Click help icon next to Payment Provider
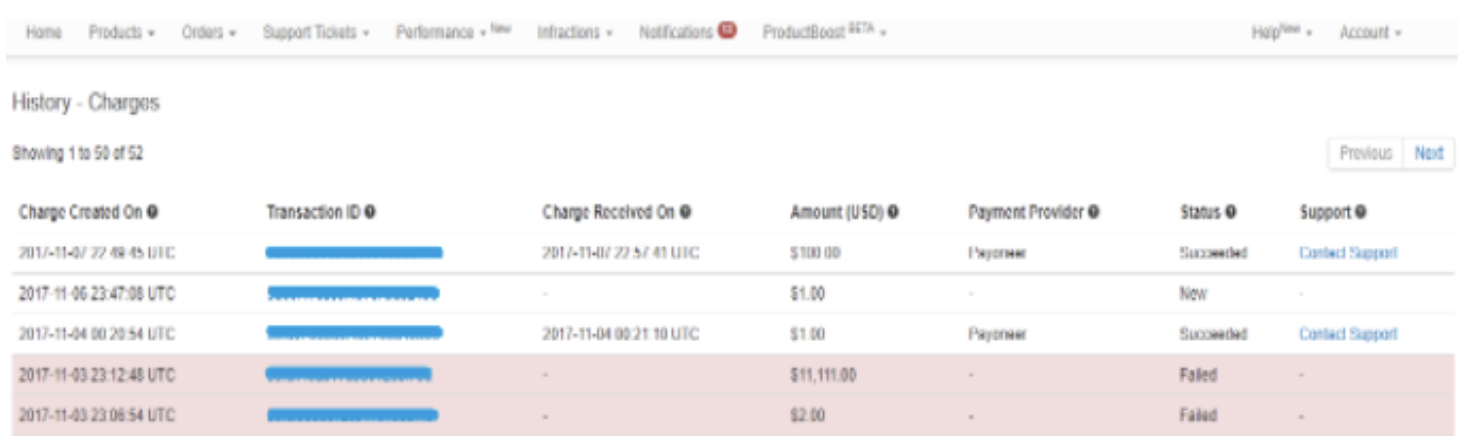Viewport: 1458px width, 436px height. (x=1094, y=213)
